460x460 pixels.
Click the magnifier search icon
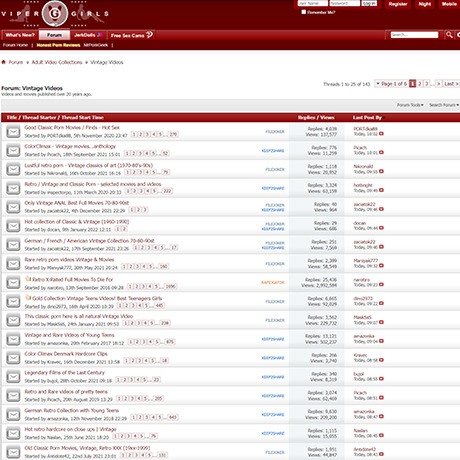(449, 35)
